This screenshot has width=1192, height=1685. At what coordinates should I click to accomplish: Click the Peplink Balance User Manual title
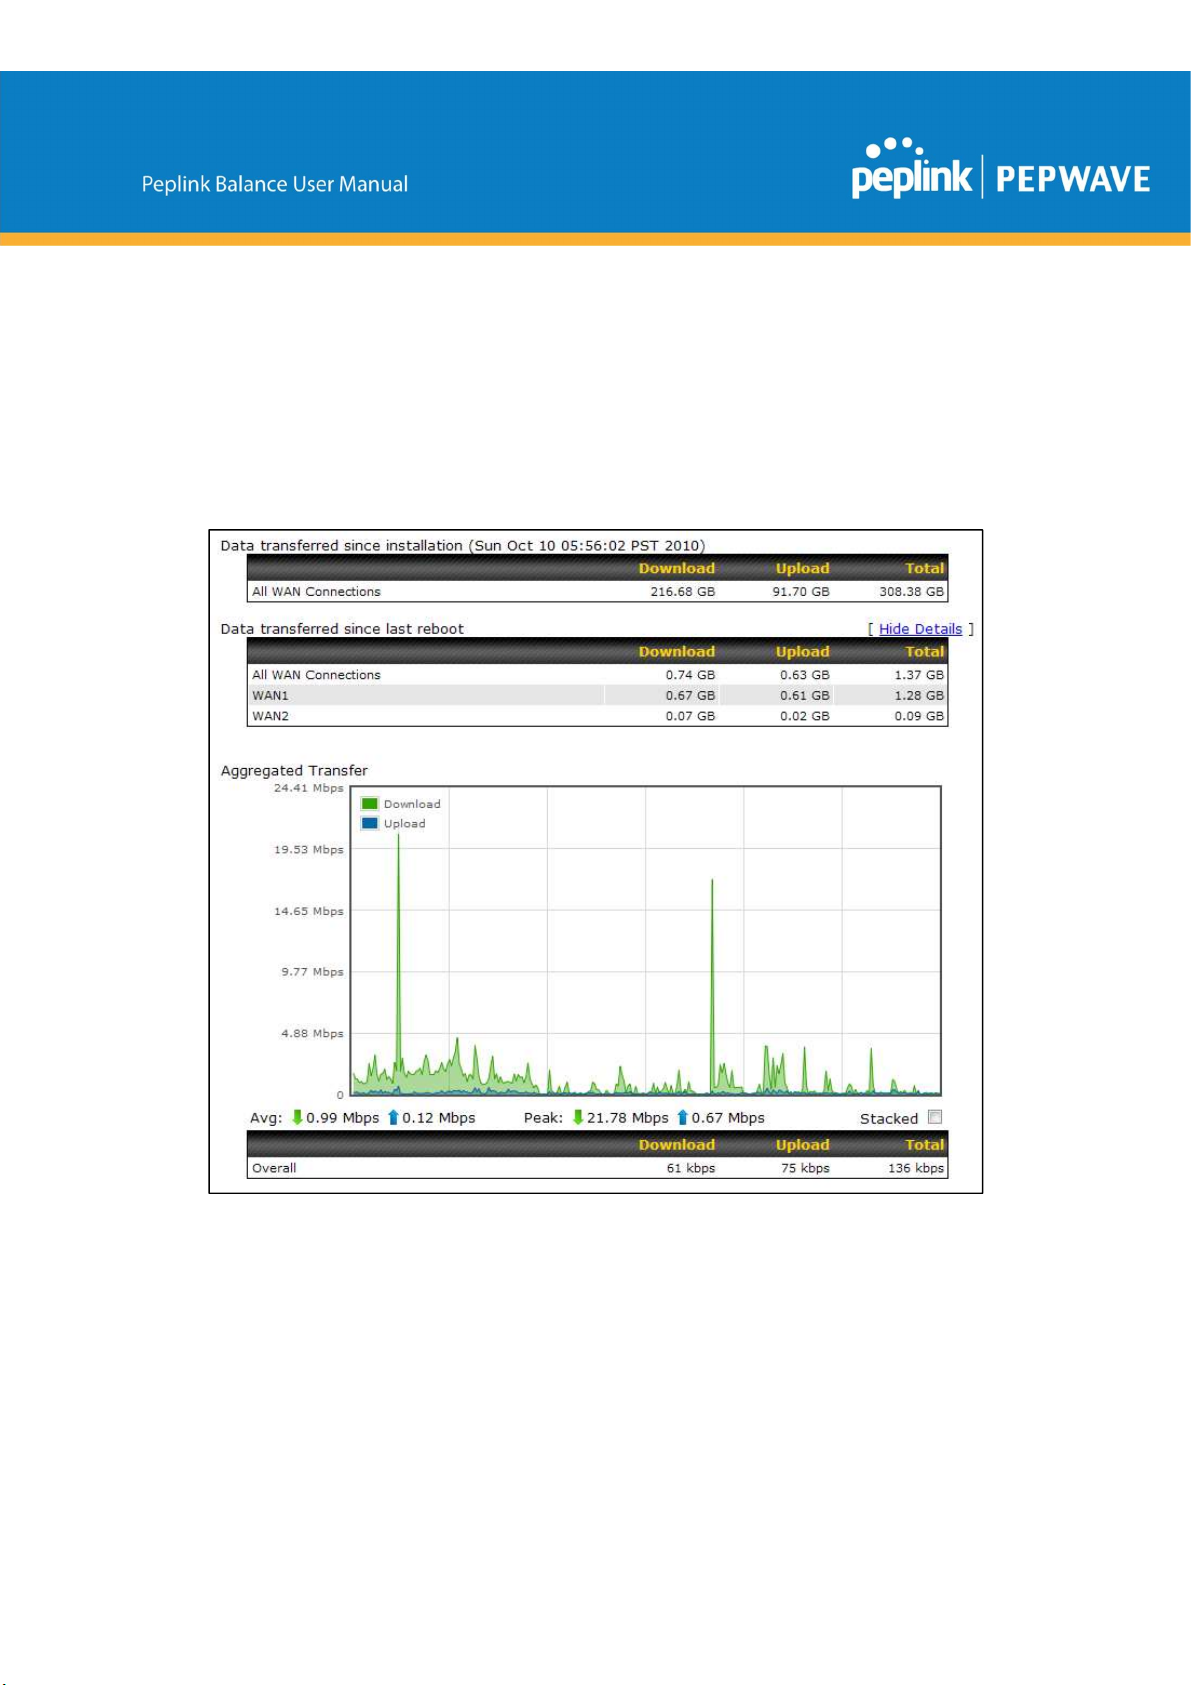(x=275, y=184)
